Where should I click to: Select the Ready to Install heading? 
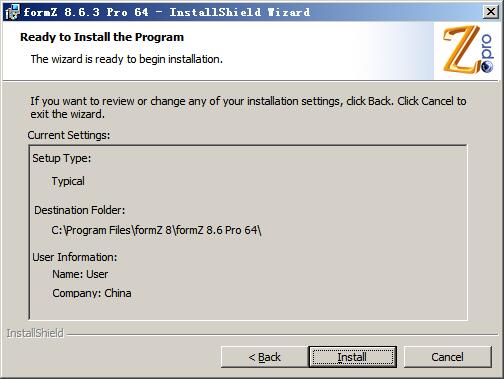tap(102, 37)
